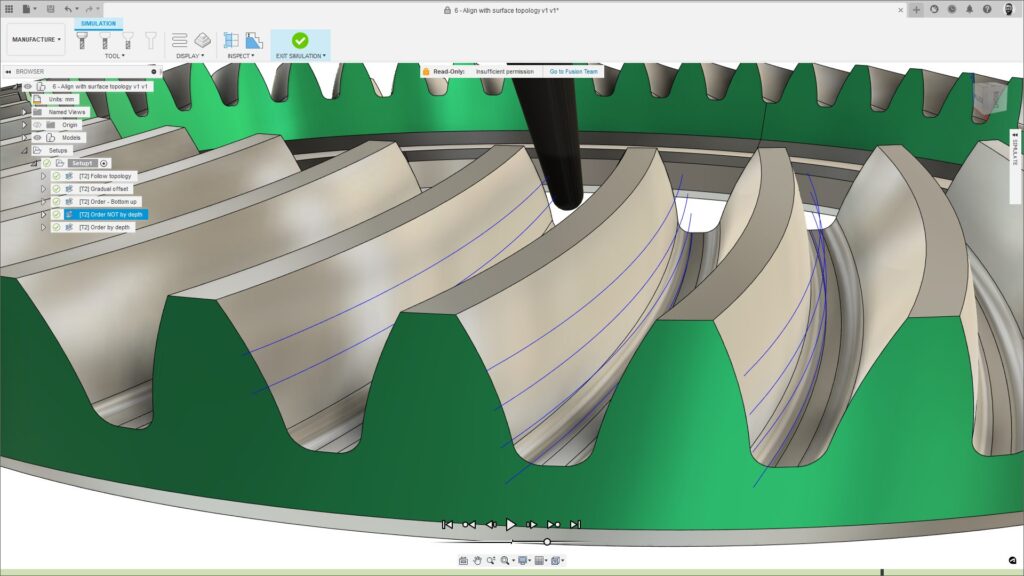Open the DISPLAY dropdown menu
The height and width of the screenshot is (576, 1024).
click(x=190, y=56)
